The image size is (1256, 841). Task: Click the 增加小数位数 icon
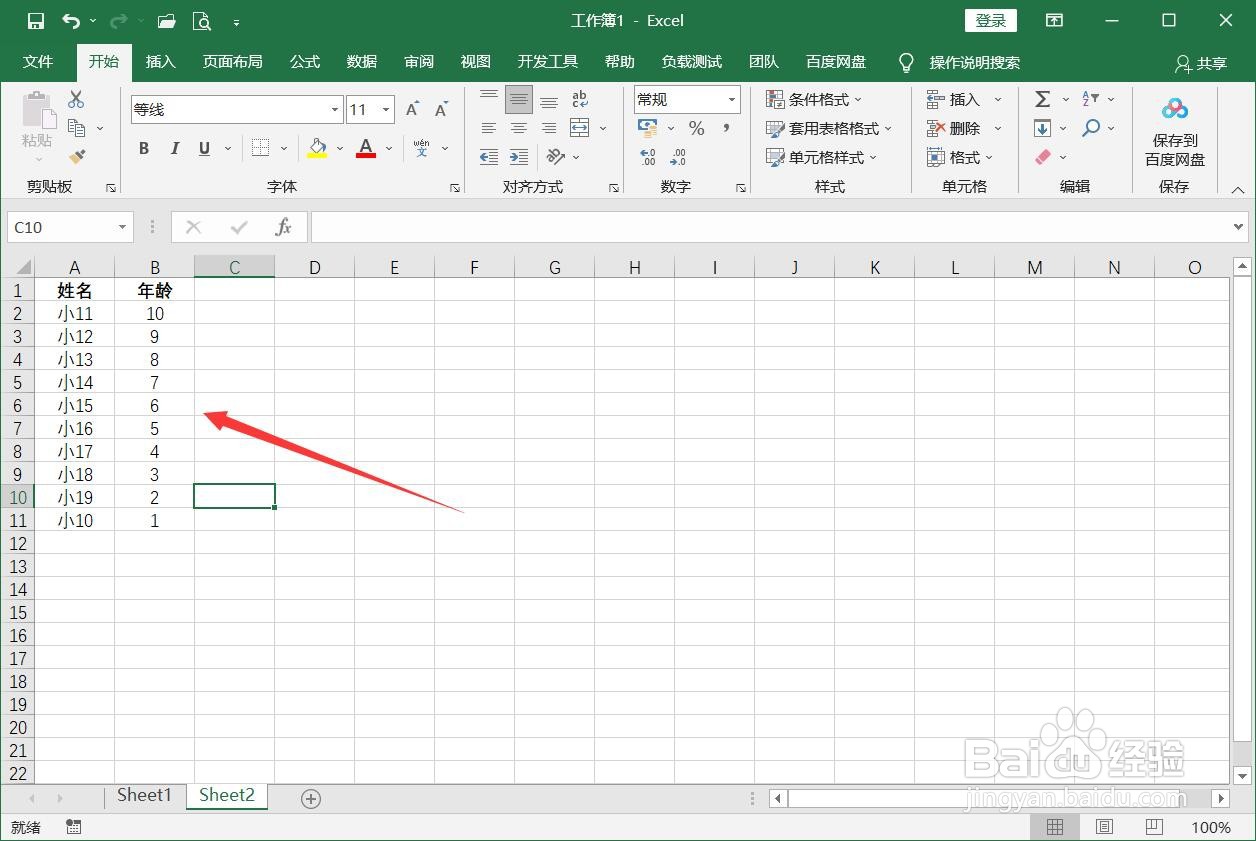point(648,157)
